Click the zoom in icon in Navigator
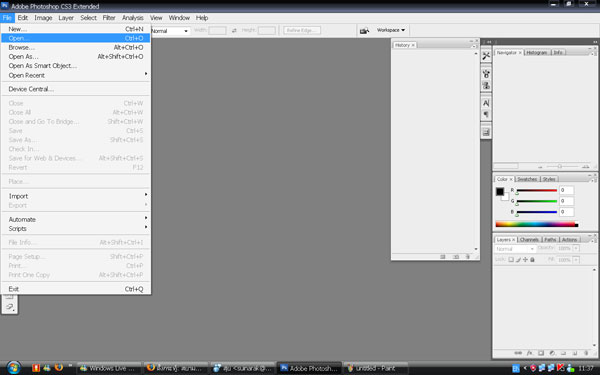The width and height of the screenshot is (600, 375). [x=585, y=167]
